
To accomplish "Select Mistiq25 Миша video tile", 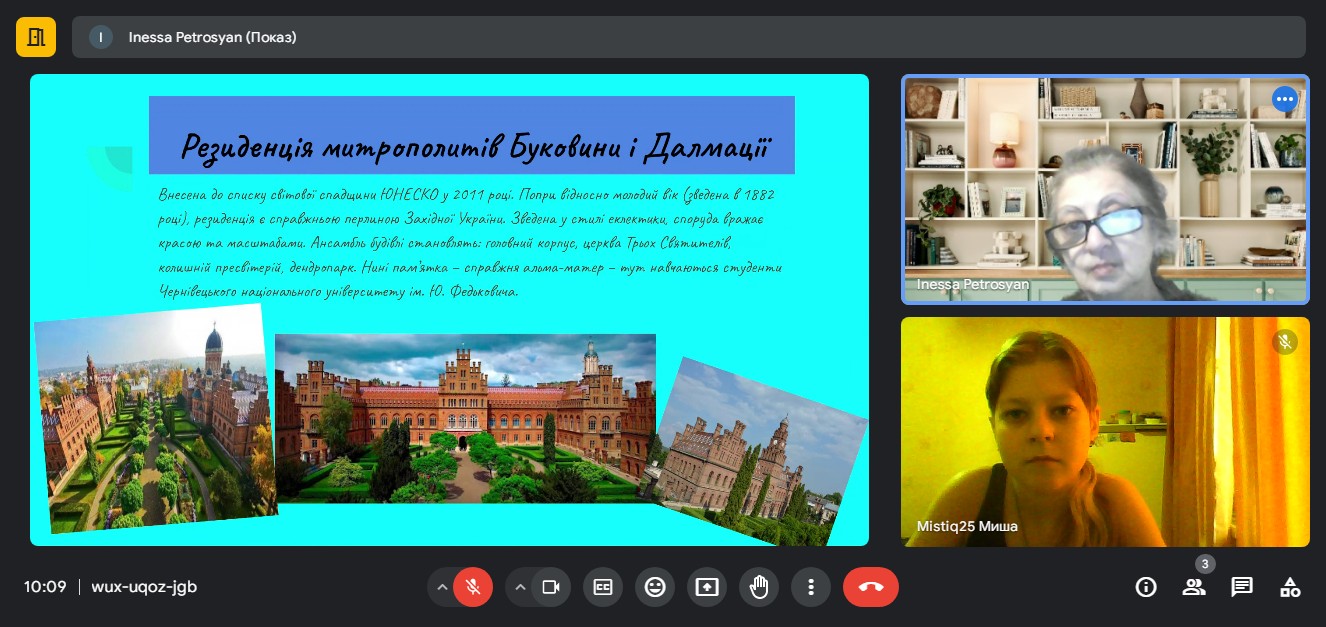I will tap(1105, 432).
